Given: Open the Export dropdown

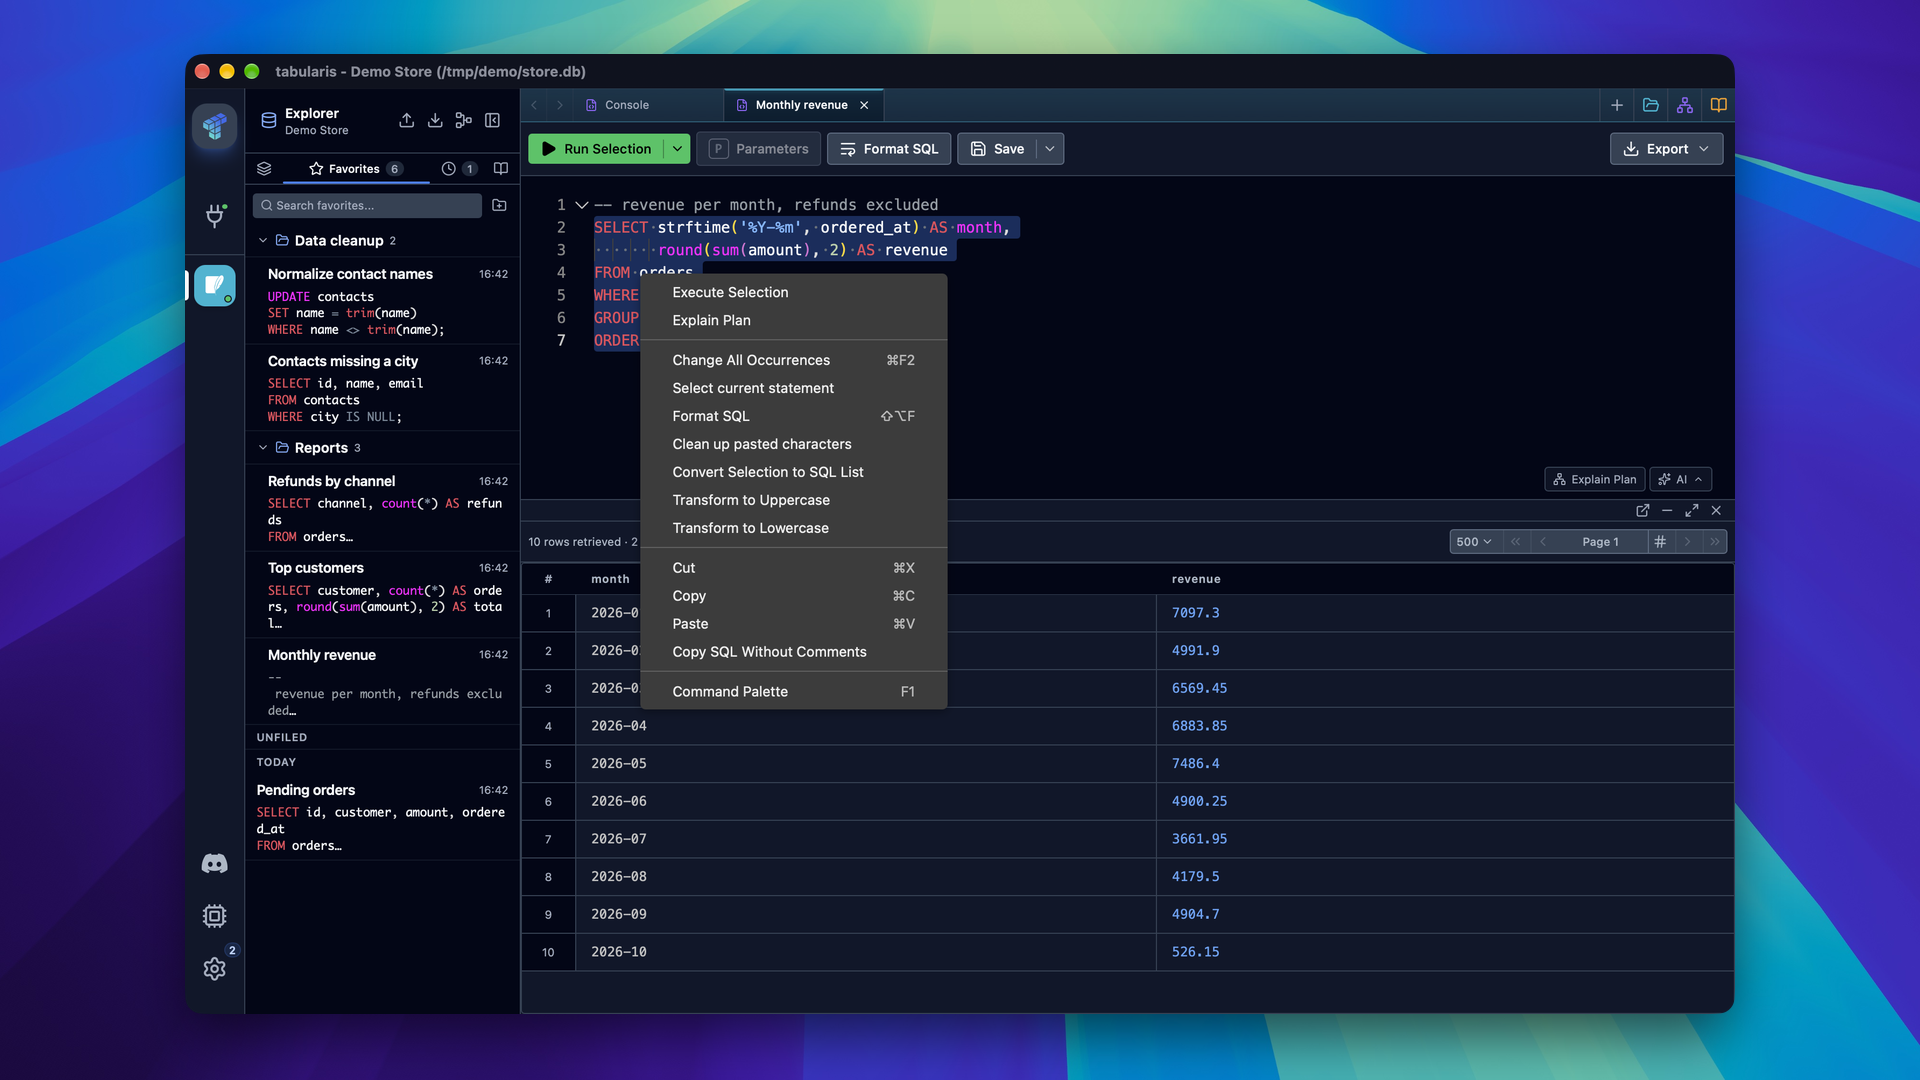Looking at the screenshot, I should 1666,149.
